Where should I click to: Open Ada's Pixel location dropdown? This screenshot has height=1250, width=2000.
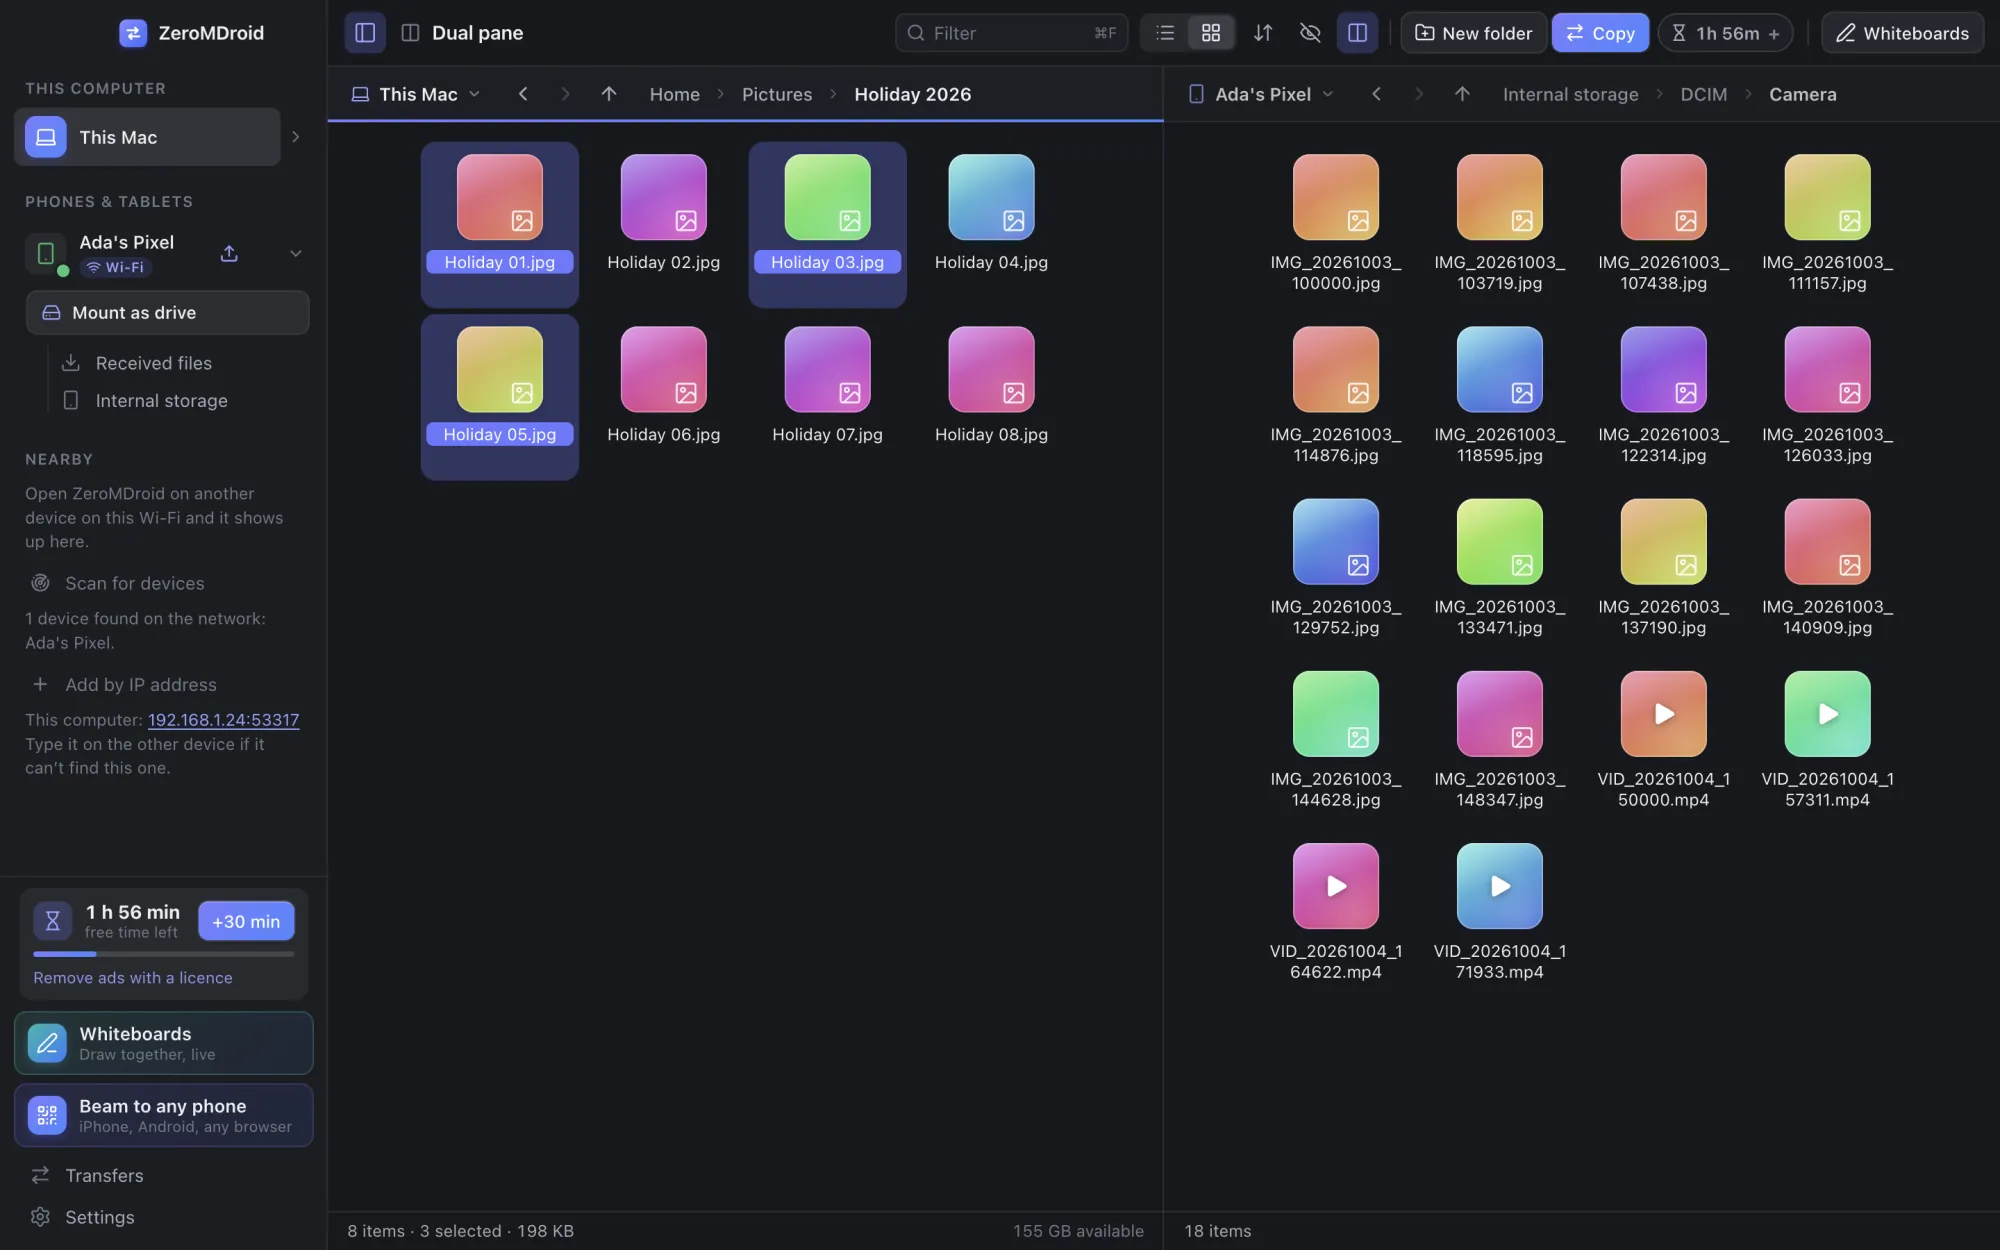click(x=1260, y=94)
